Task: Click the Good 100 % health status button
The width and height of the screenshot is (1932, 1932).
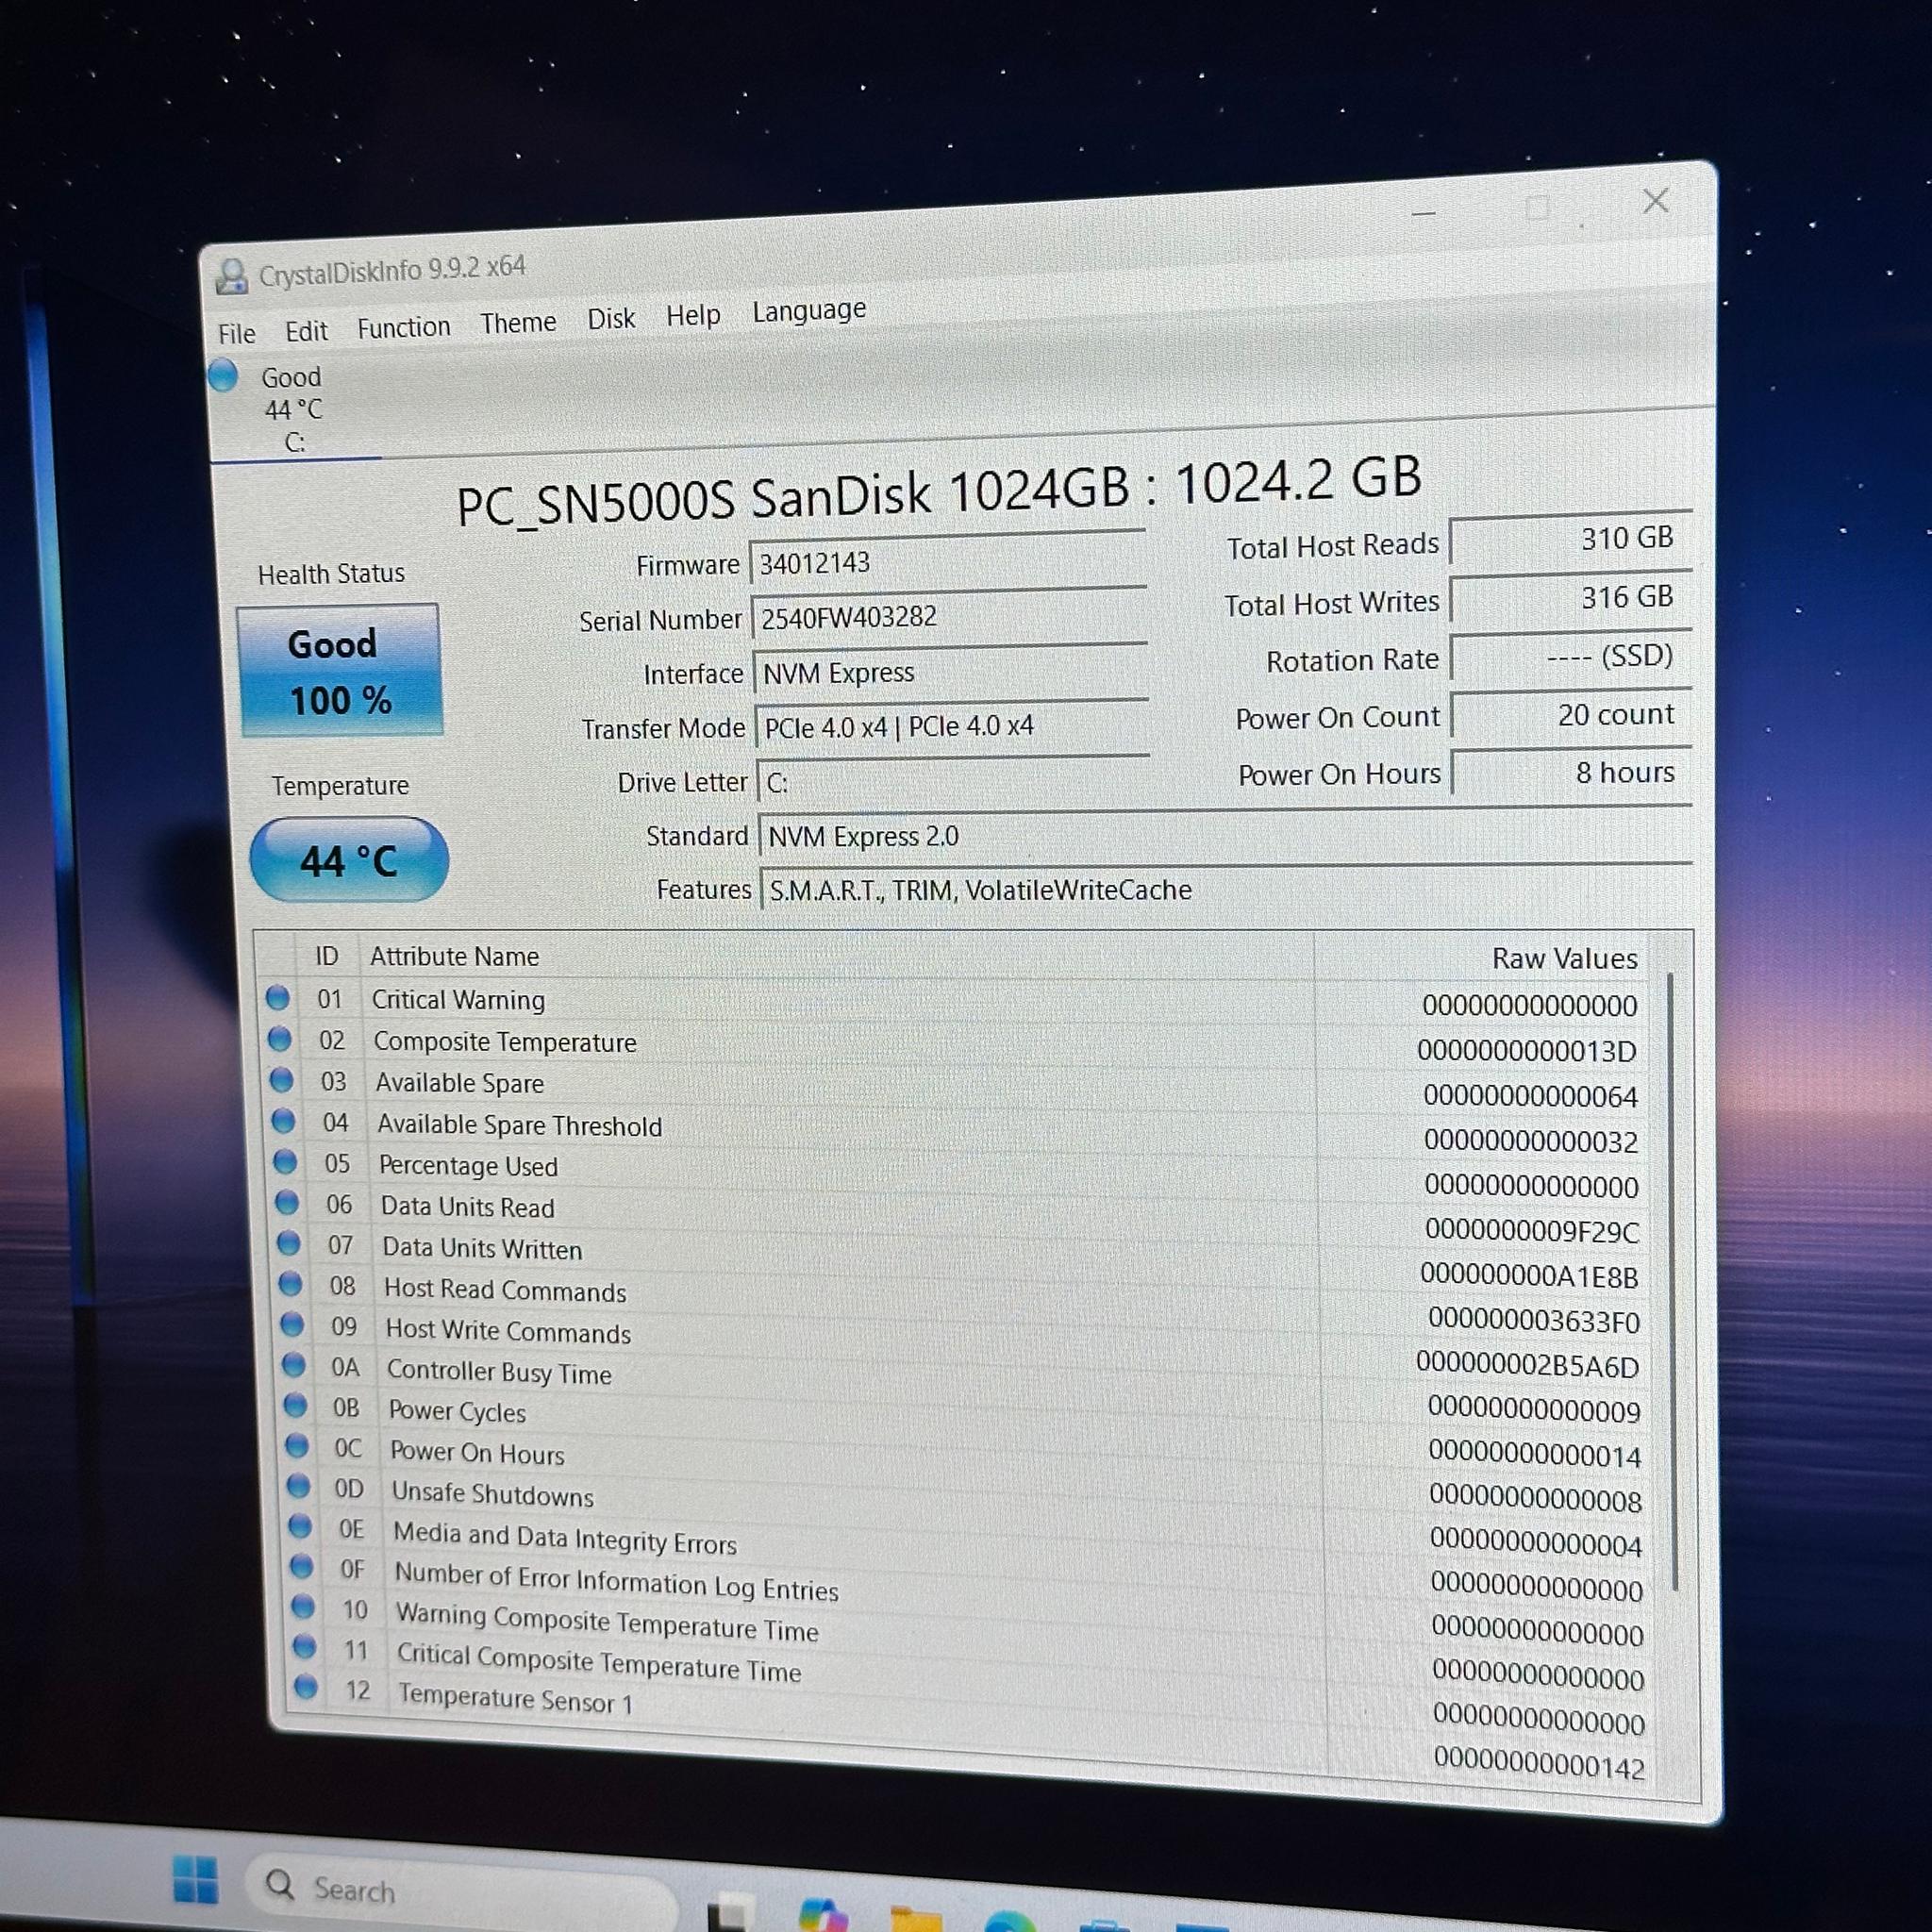Action: (x=339, y=670)
